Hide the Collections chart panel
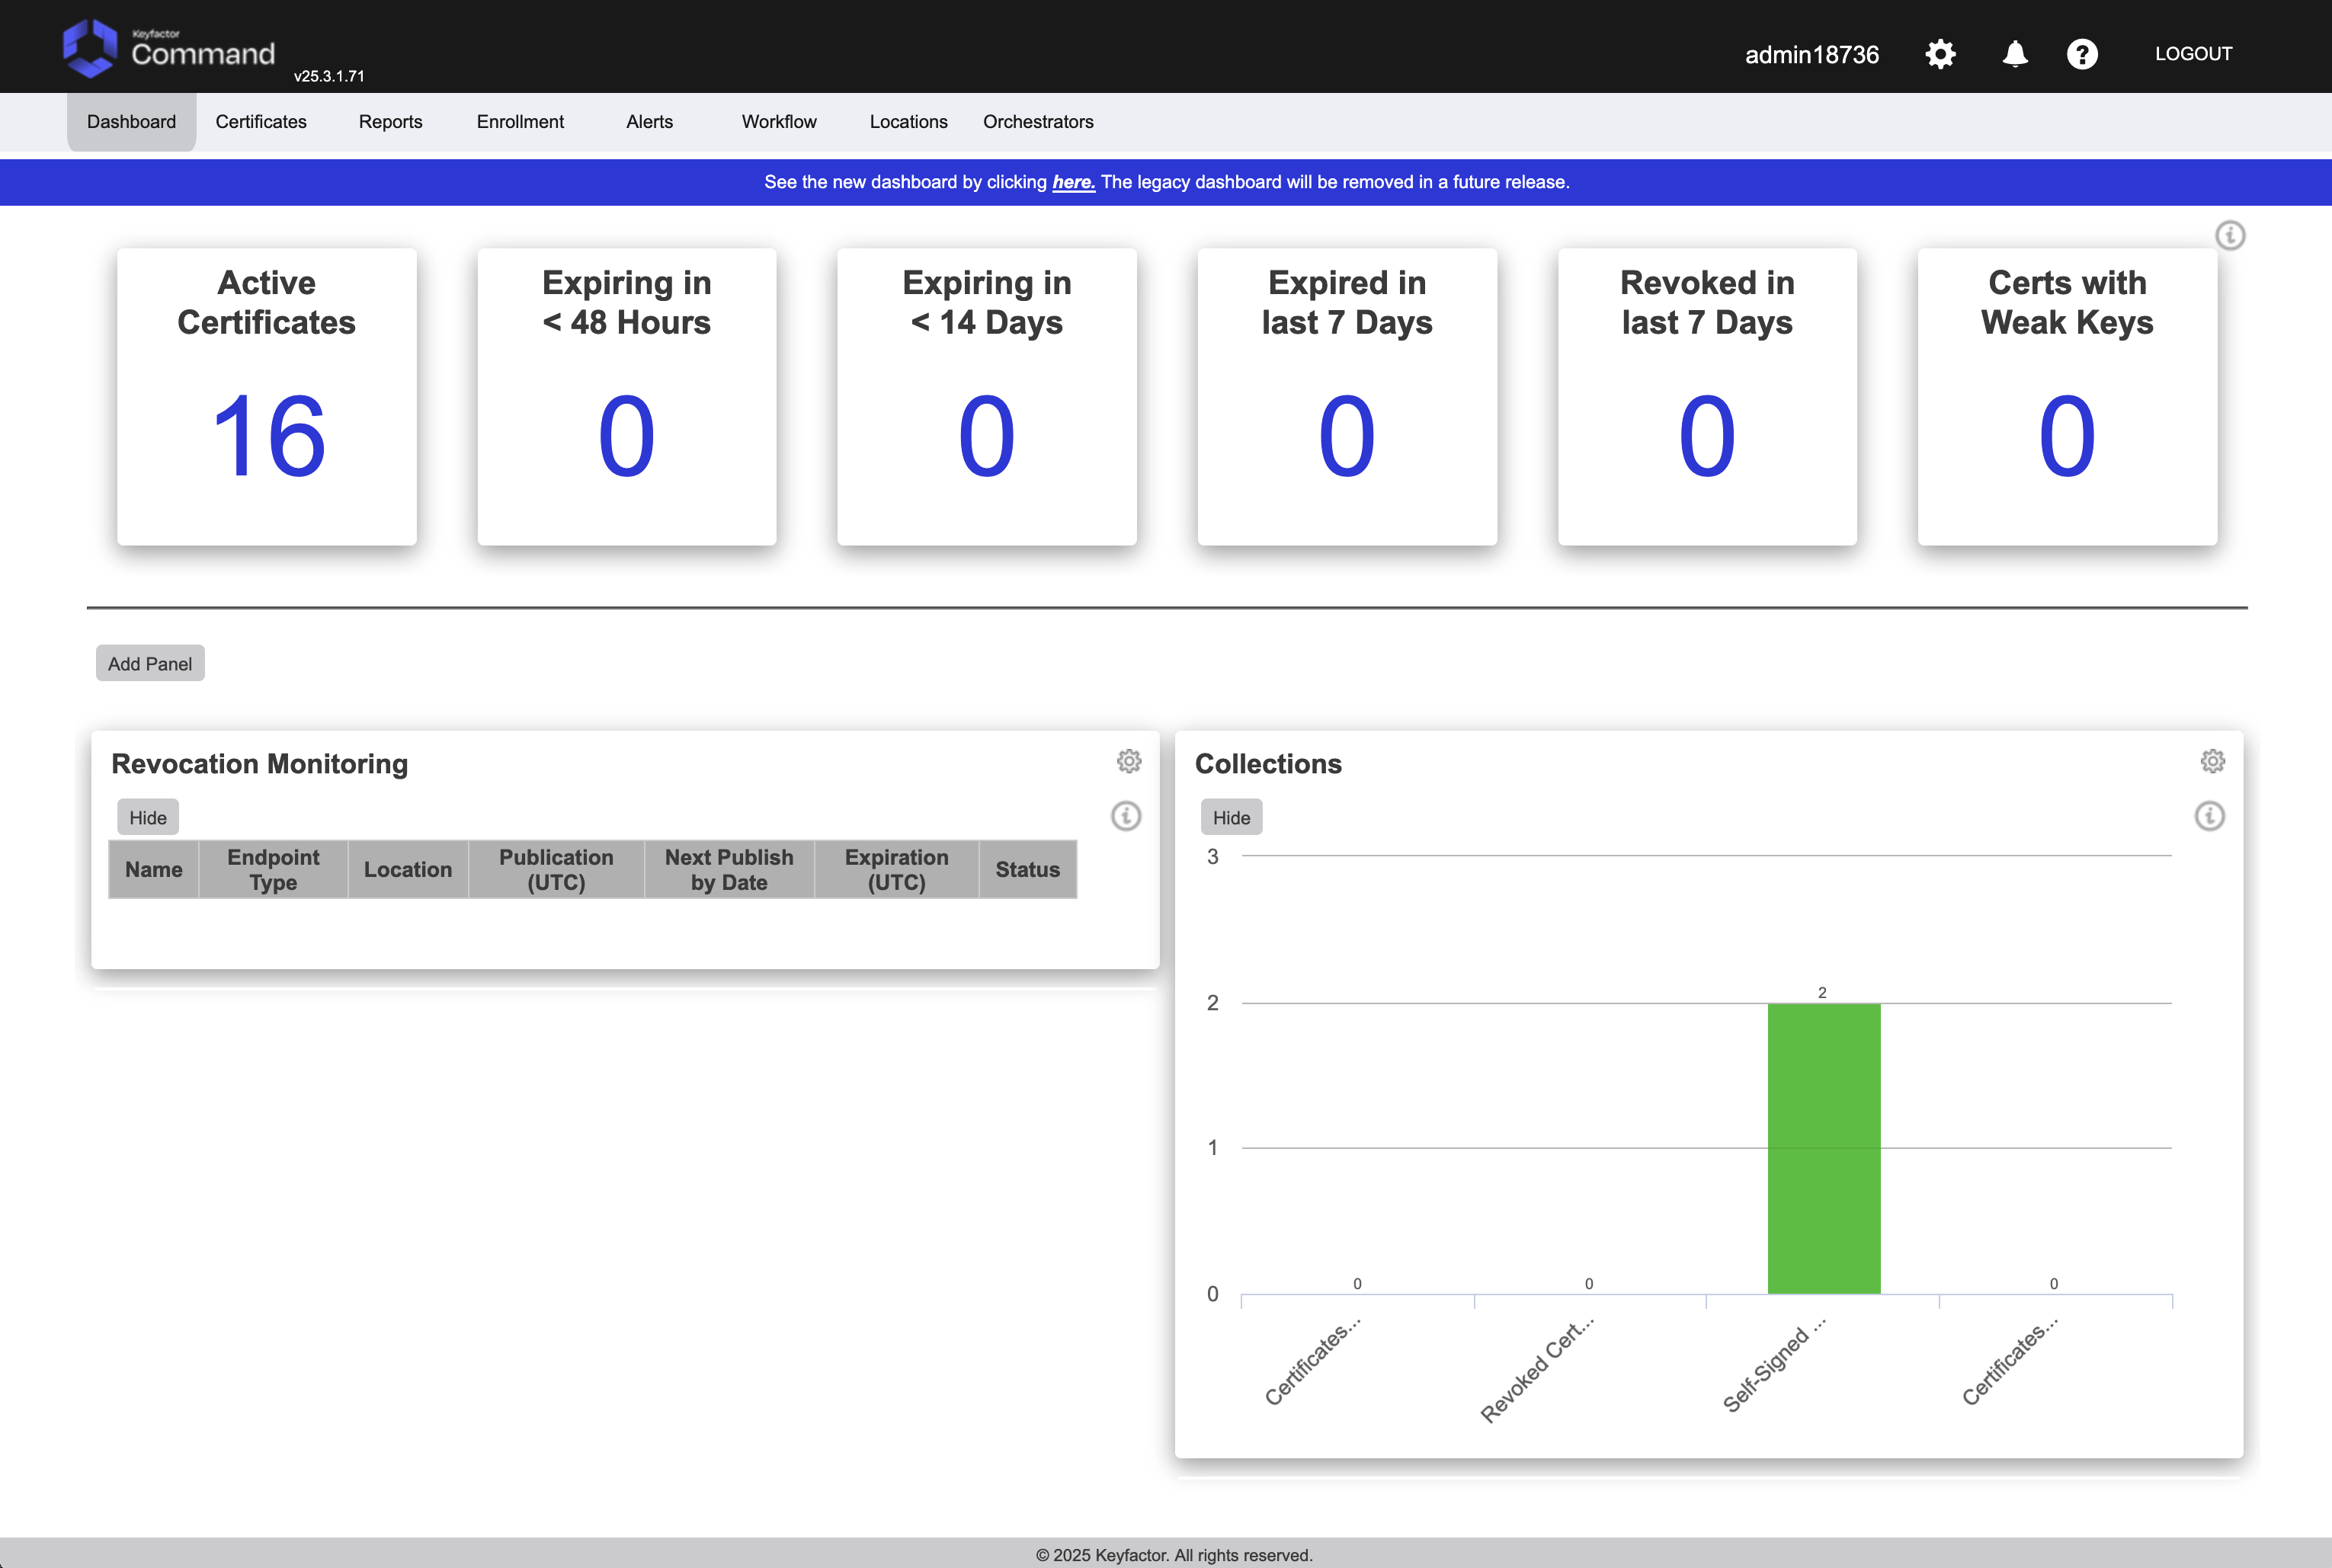This screenshot has height=1568, width=2332. click(x=1231, y=817)
